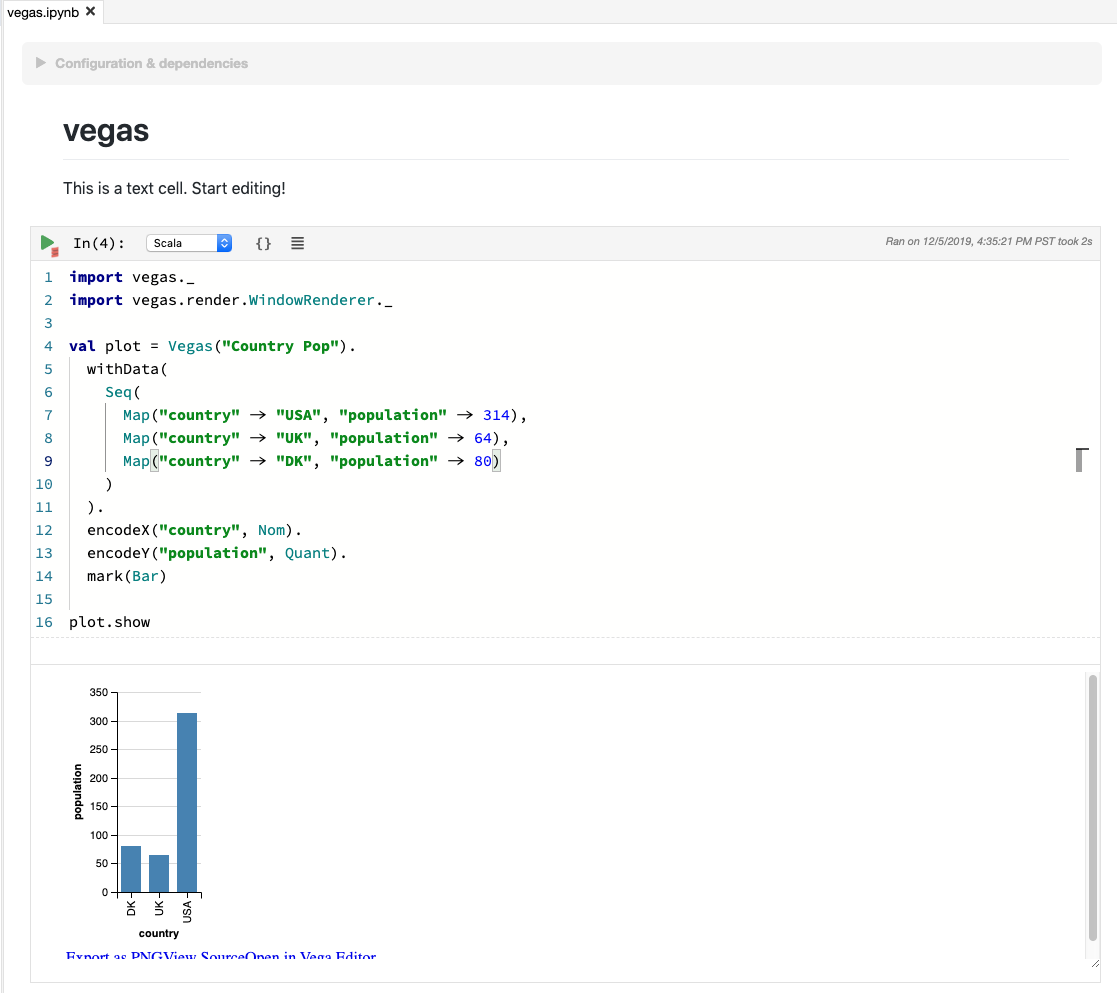Click the curly braces code icon
The width and height of the screenshot is (1117, 993).
point(262,242)
